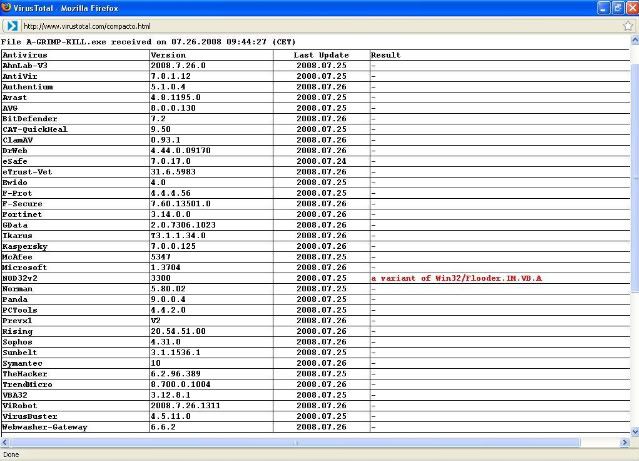Click the 'ViRobot' antivirus name
This screenshot has height=461, width=639.
tap(20, 406)
